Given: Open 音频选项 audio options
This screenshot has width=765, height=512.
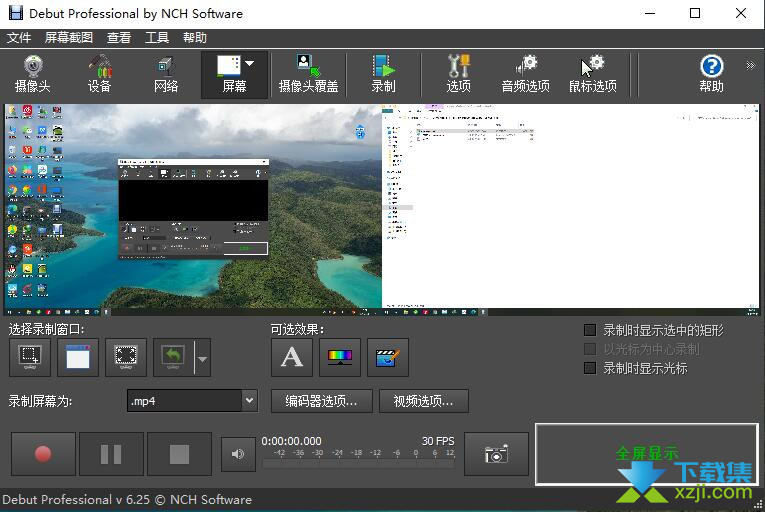Looking at the screenshot, I should (x=525, y=75).
